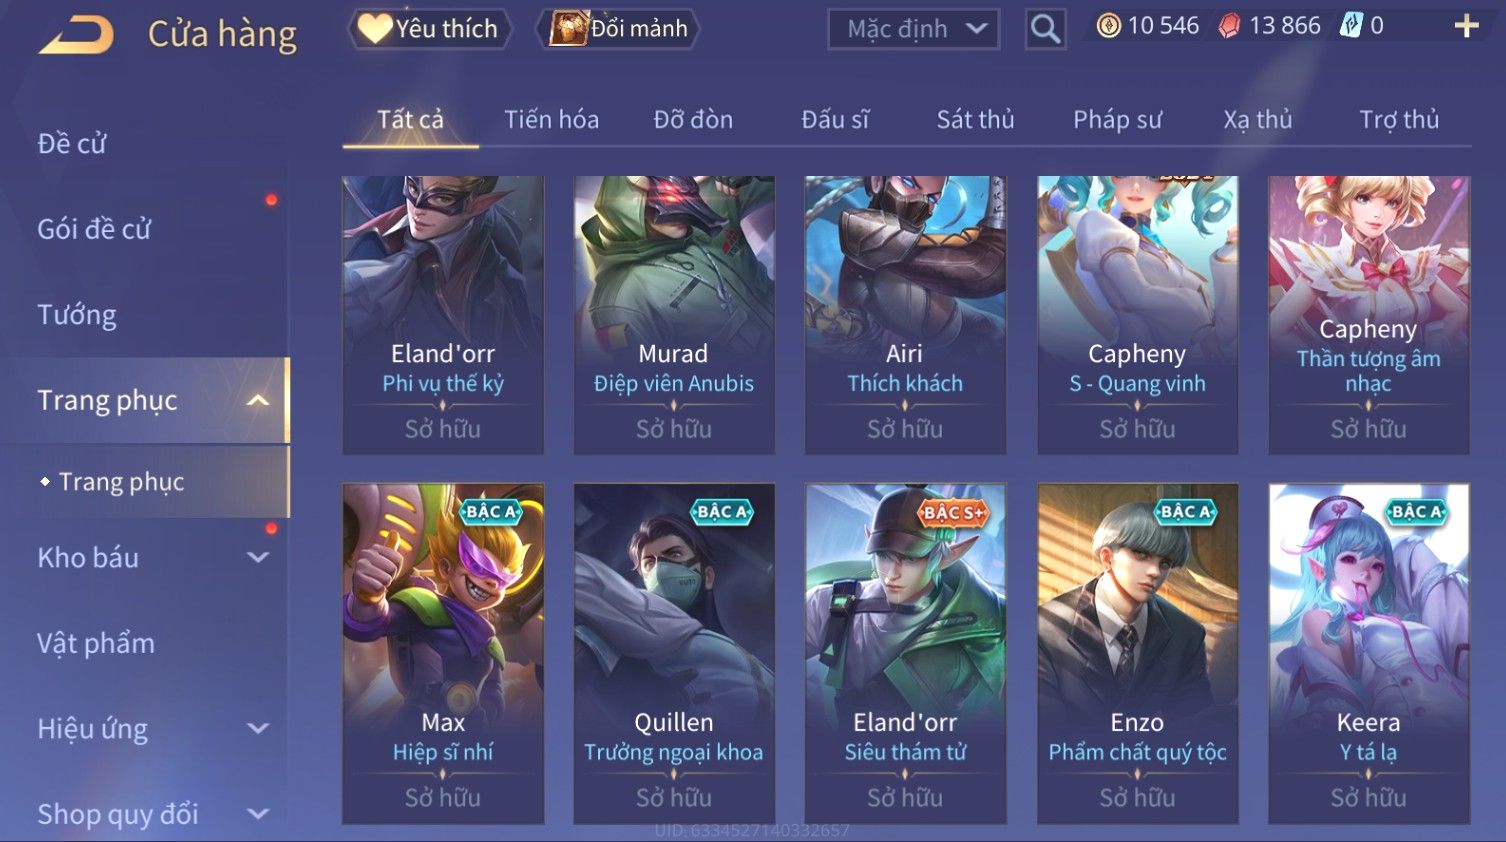The width and height of the screenshot is (1506, 842).
Task: Select Keera Y tá lạ skin card
Action: pyautogui.click(x=1368, y=654)
